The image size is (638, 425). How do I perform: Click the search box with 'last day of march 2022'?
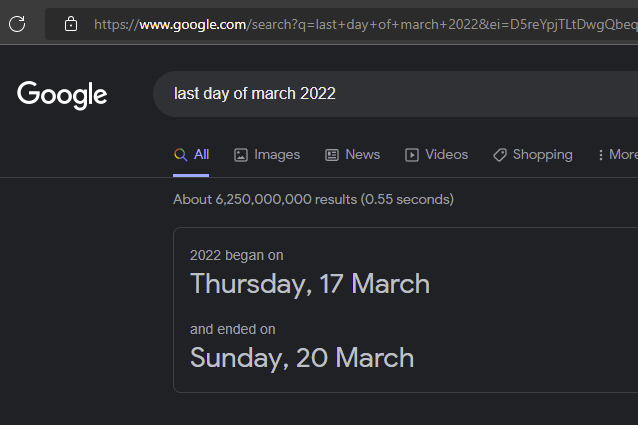point(395,94)
